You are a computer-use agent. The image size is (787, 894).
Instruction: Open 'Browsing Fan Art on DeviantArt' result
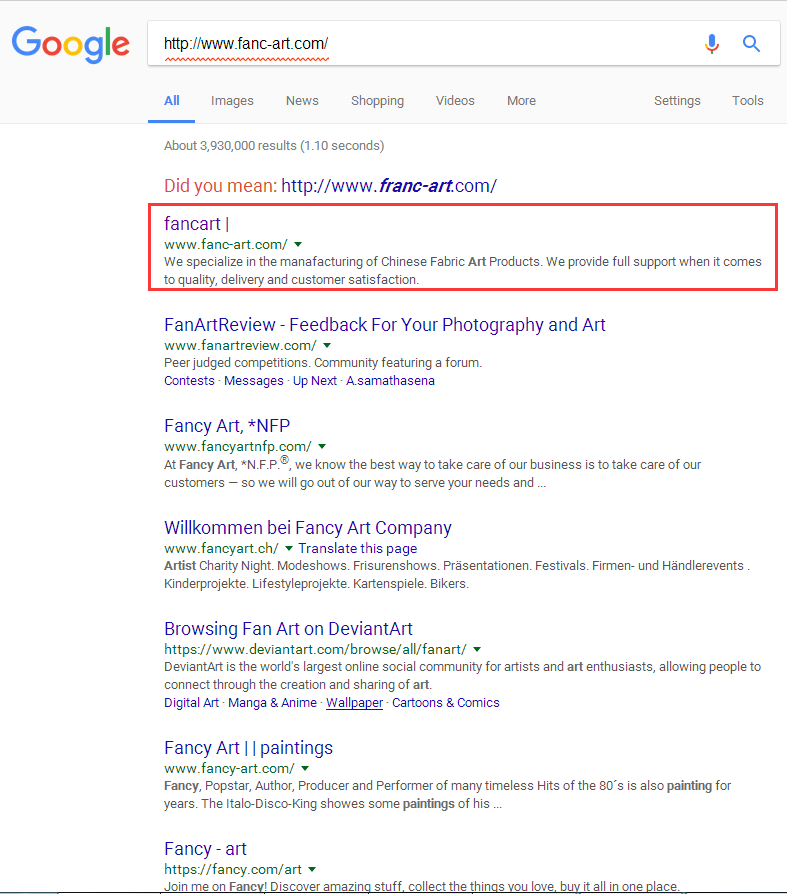pos(288,628)
